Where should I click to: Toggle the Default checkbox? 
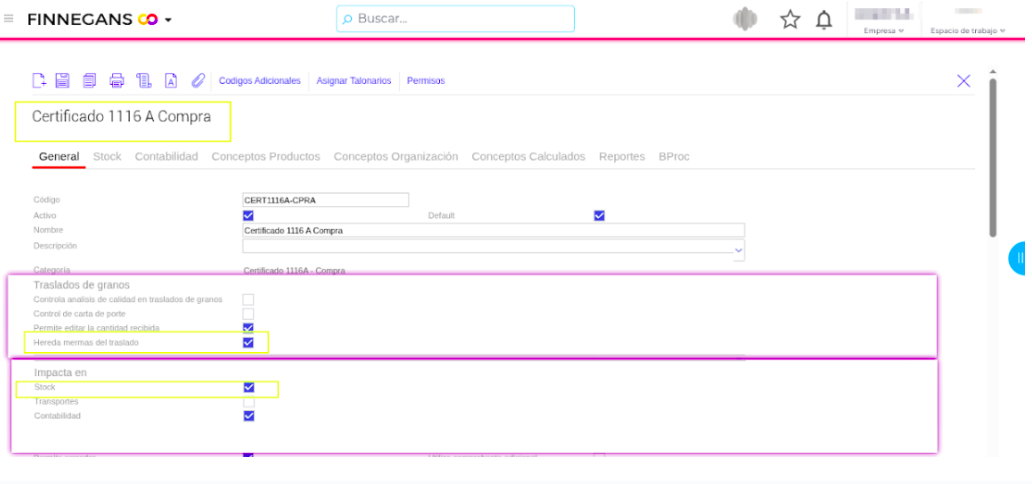click(599, 215)
